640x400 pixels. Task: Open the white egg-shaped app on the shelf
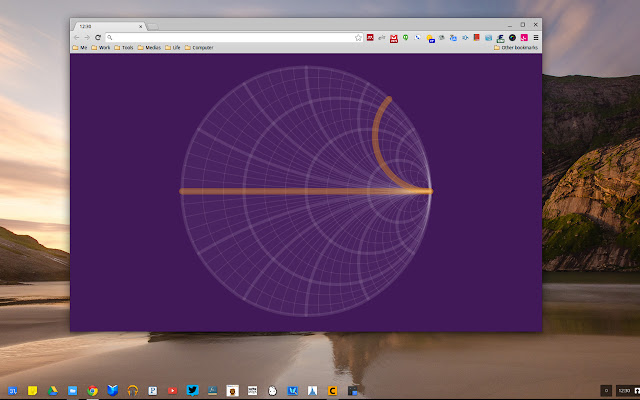pos(272,391)
